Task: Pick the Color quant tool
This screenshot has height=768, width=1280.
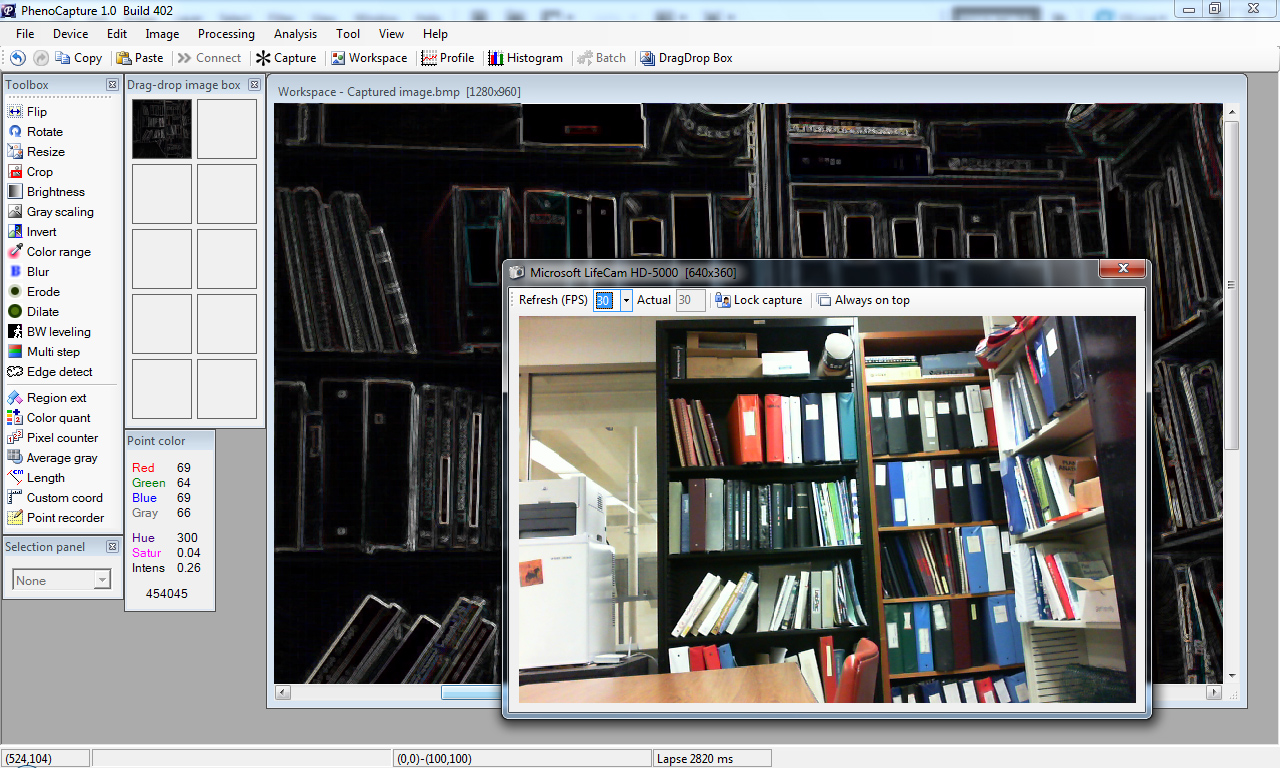Action: (58, 418)
